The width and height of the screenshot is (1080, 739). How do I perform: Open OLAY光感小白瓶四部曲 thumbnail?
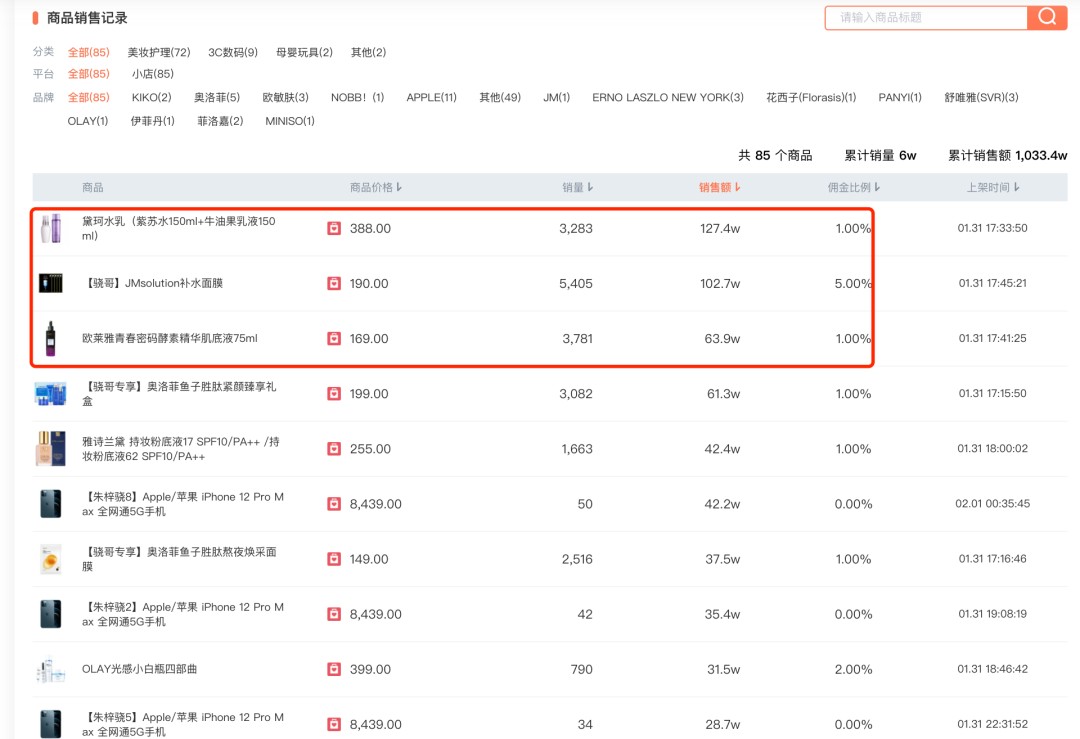coord(51,669)
